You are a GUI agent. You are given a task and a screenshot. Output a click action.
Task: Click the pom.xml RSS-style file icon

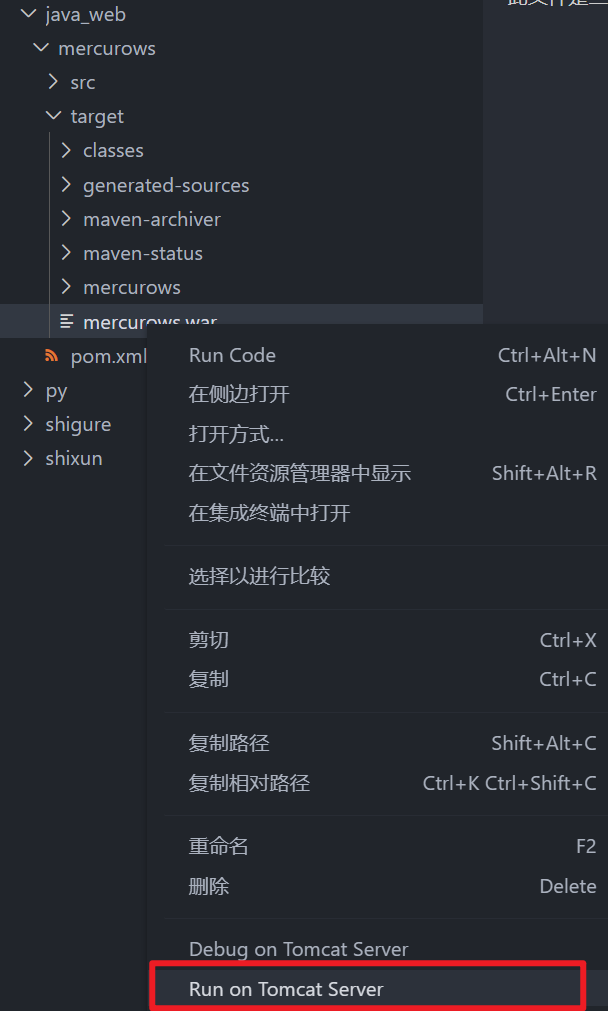52,356
